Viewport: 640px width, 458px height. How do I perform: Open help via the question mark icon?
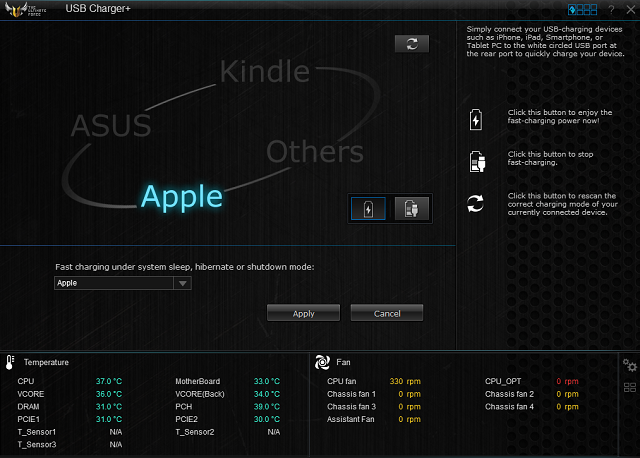[610, 9]
